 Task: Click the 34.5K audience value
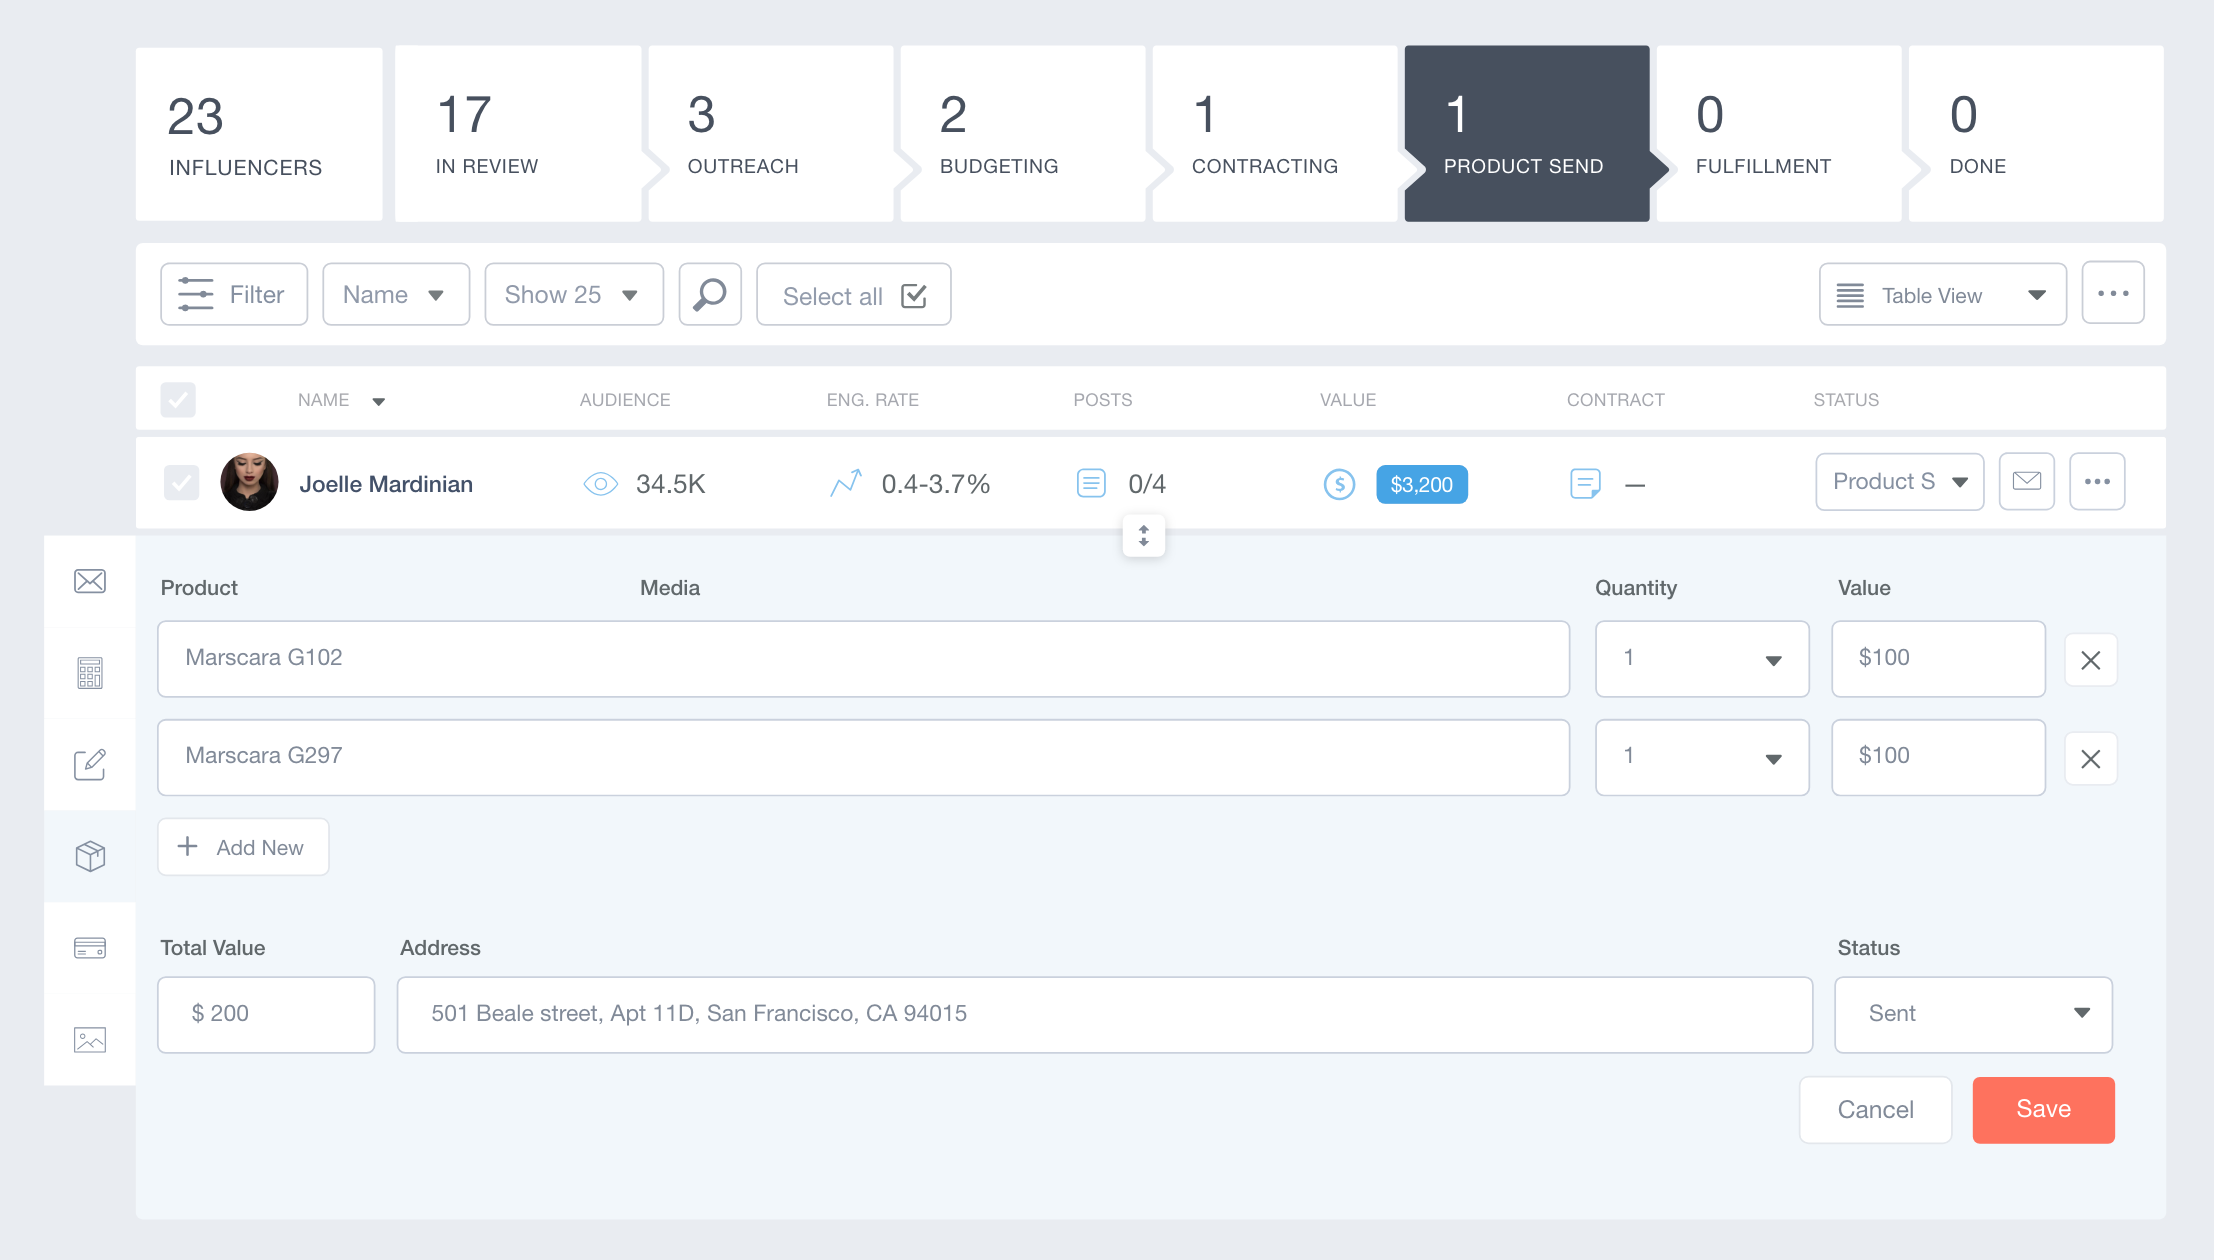(x=671, y=484)
